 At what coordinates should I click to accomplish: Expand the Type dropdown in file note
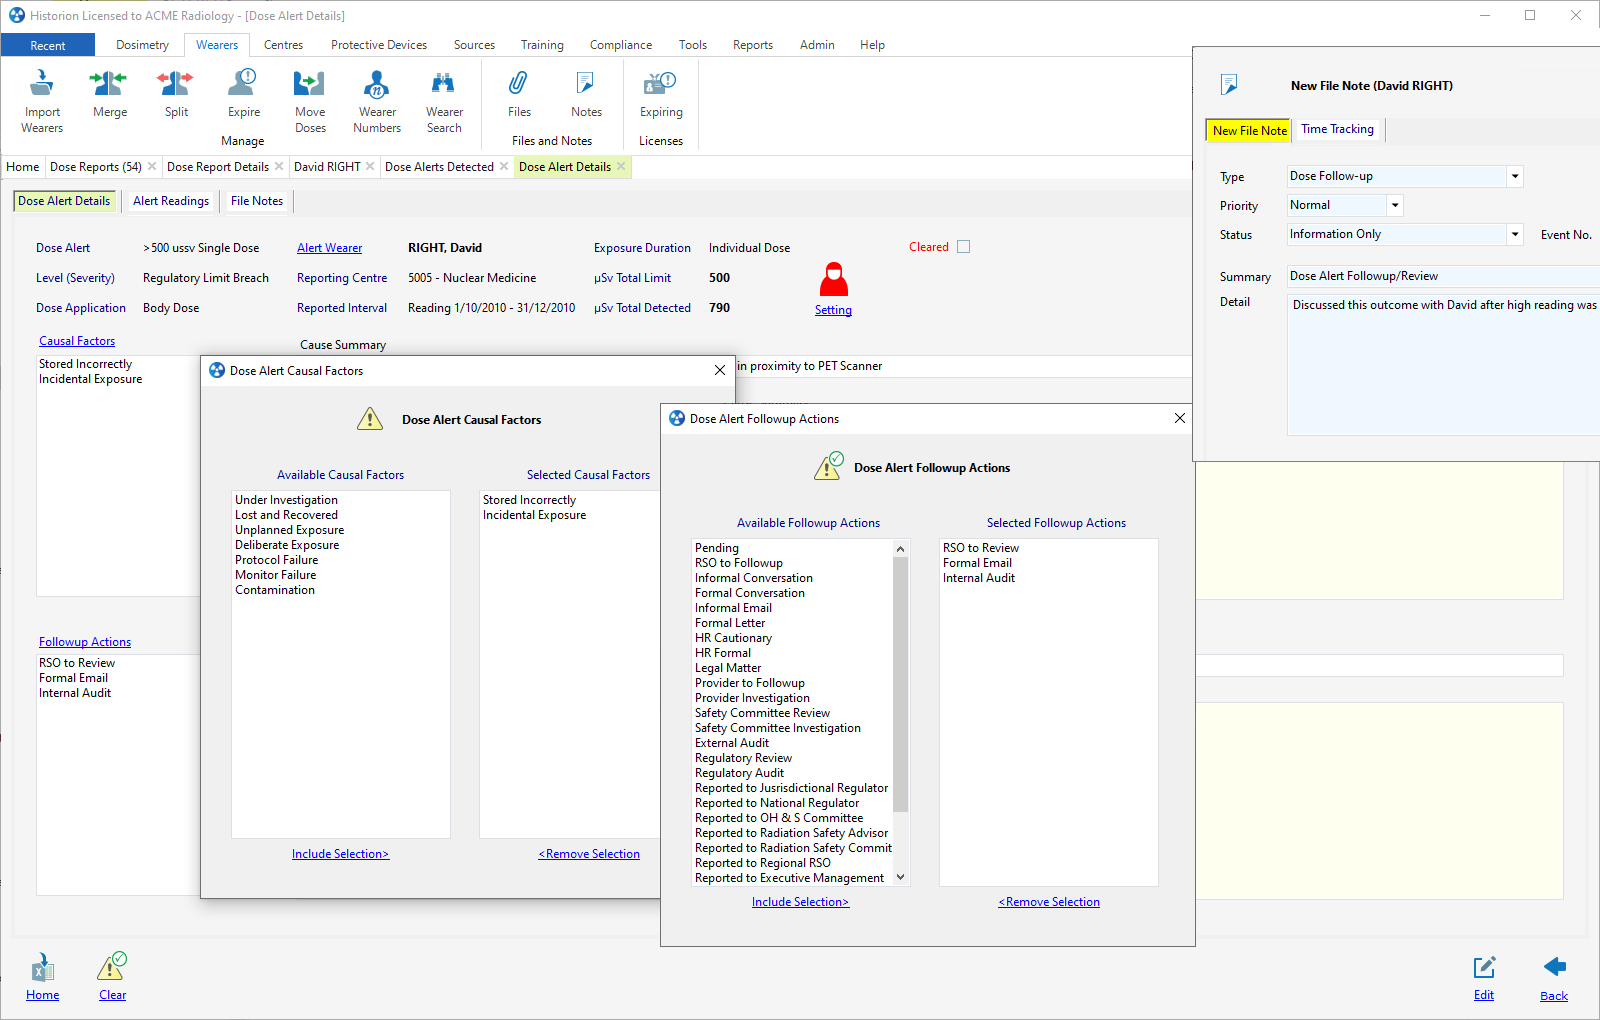click(x=1515, y=177)
